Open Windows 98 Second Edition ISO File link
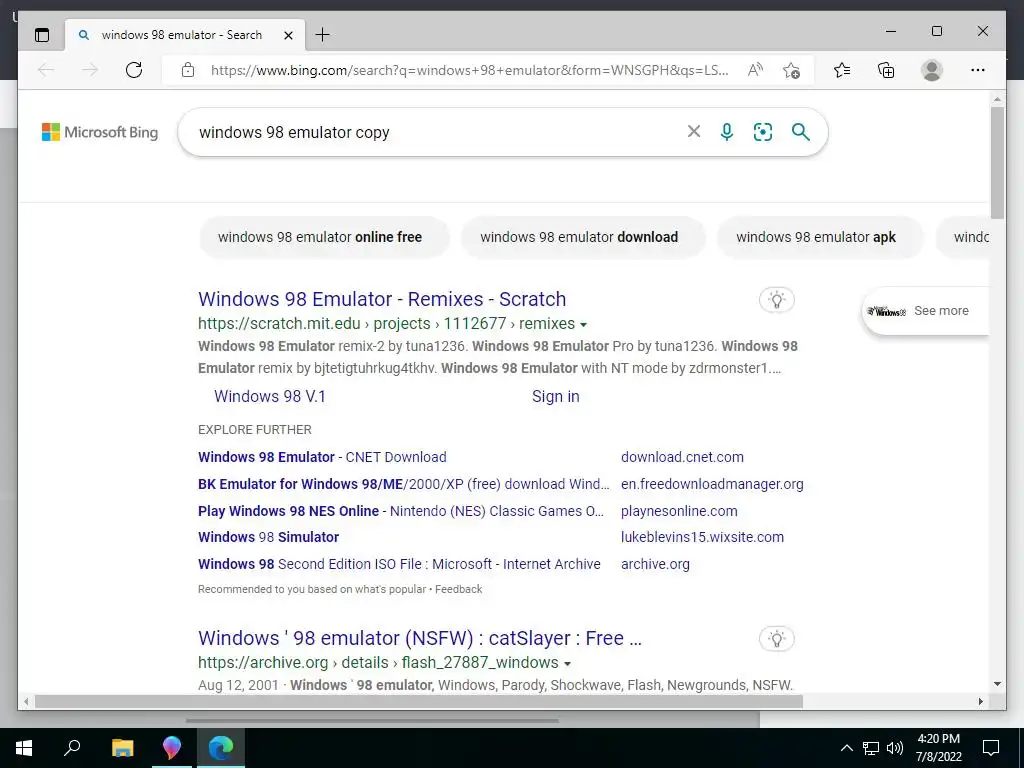Viewport: 1024px width, 768px height. pos(399,564)
